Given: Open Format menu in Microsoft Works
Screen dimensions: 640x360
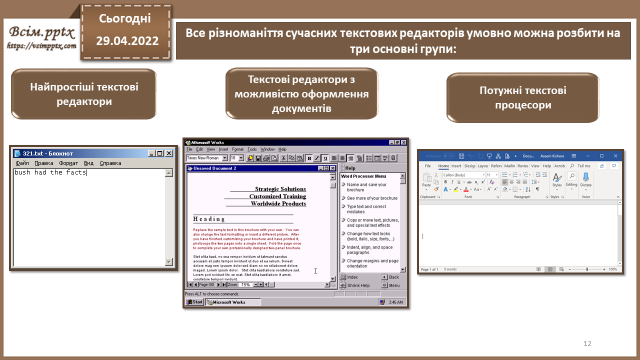Looking at the screenshot, I should (238, 149).
